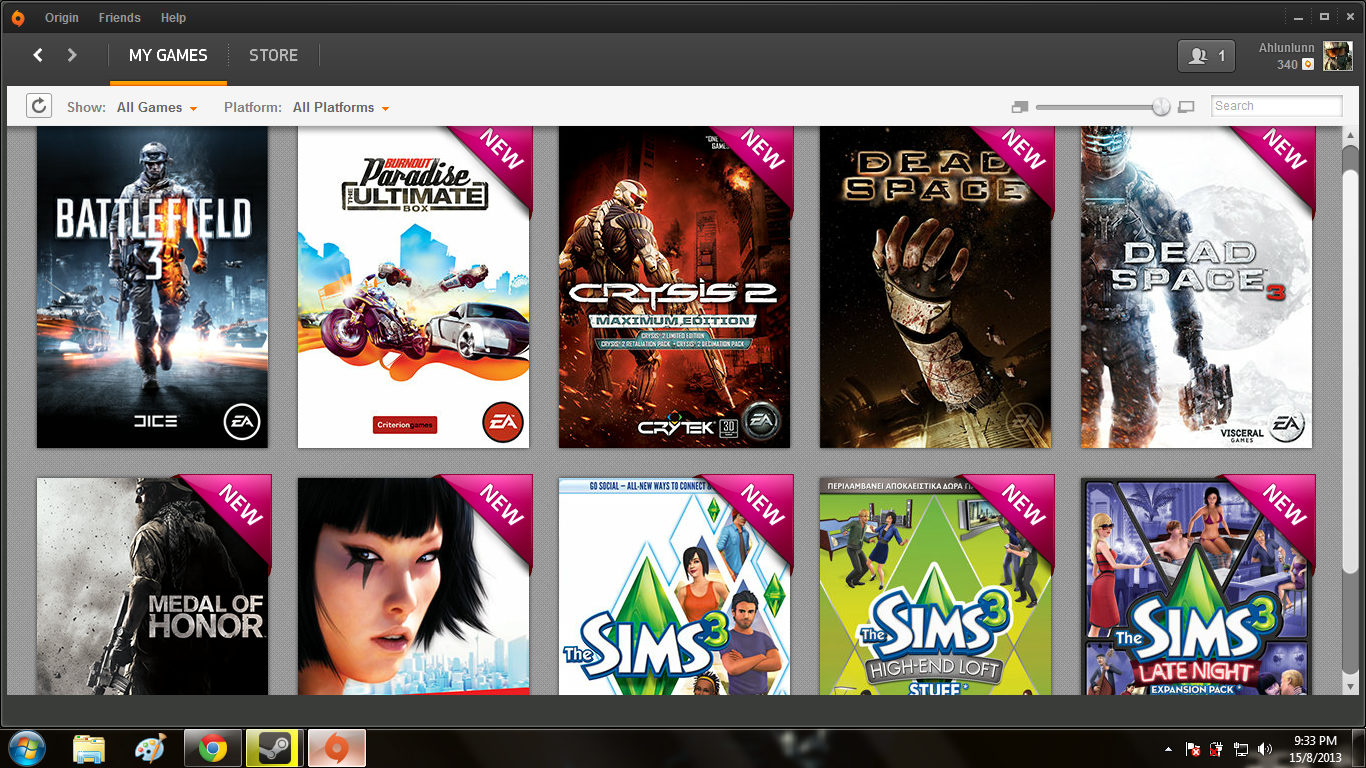1366x768 pixels.
Task: Click the Origin taskbar button
Action: click(337, 748)
